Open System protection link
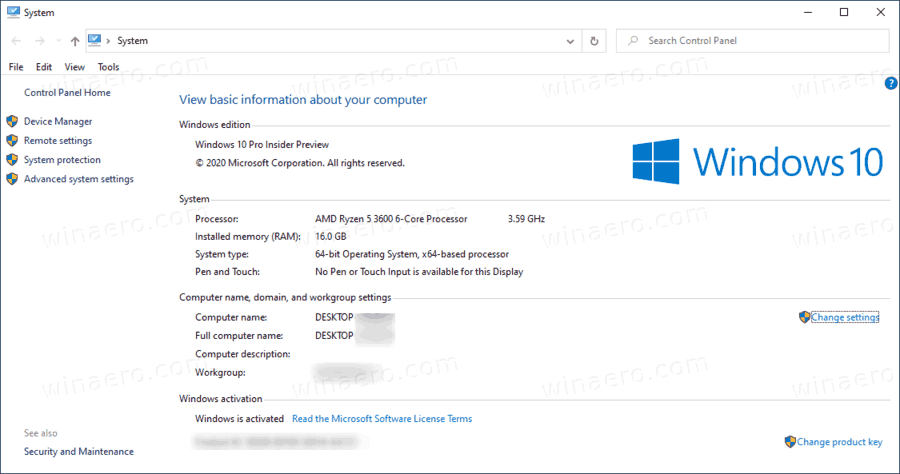Screen dimensions: 900x474 tap(62, 160)
